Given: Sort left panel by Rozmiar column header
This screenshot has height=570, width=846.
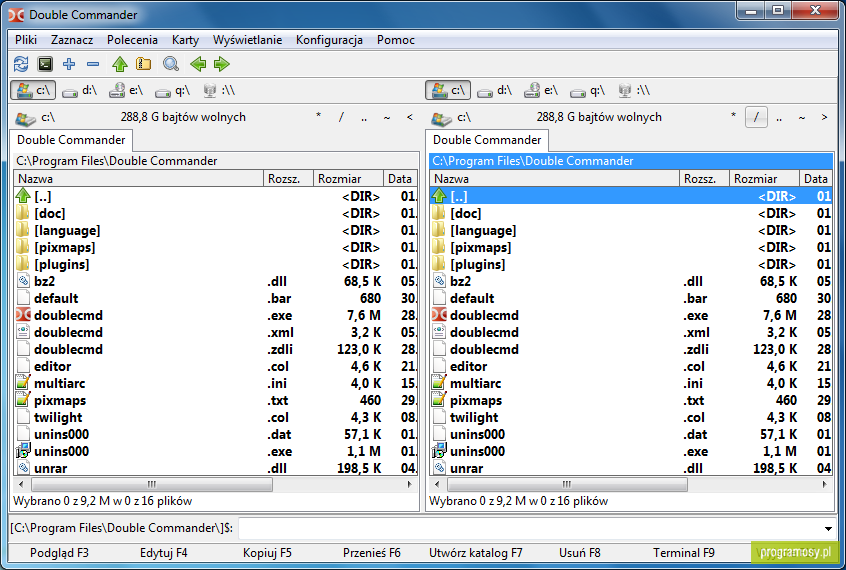Looking at the screenshot, I should click(349, 179).
